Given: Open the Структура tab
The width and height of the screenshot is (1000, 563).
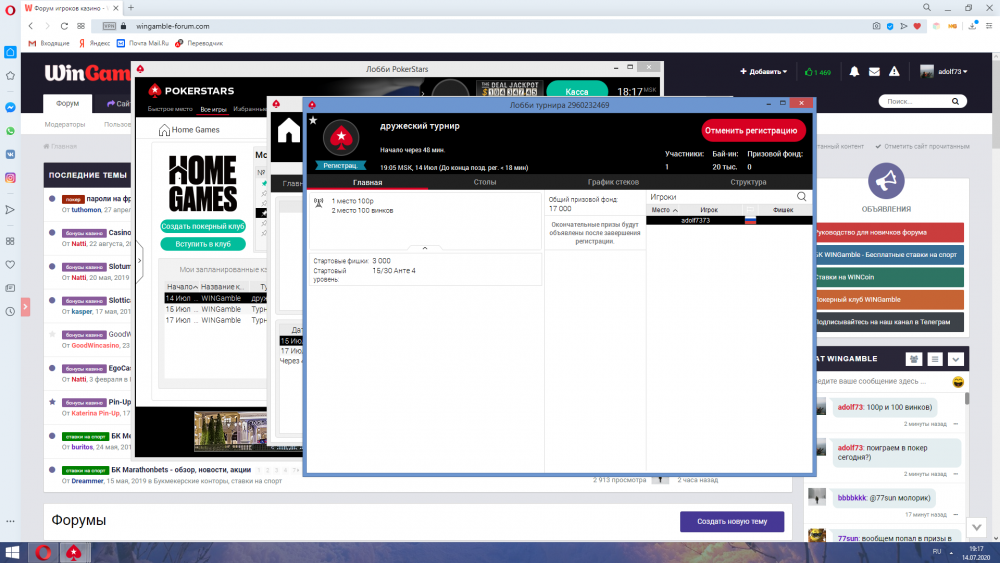Looking at the screenshot, I should point(748,182).
